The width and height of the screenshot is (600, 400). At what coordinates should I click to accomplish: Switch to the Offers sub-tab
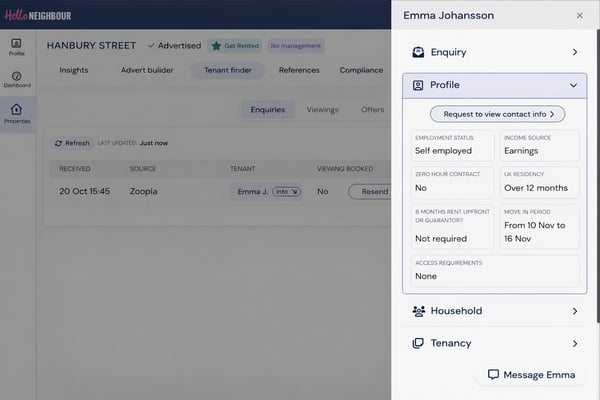click(372, 110)
